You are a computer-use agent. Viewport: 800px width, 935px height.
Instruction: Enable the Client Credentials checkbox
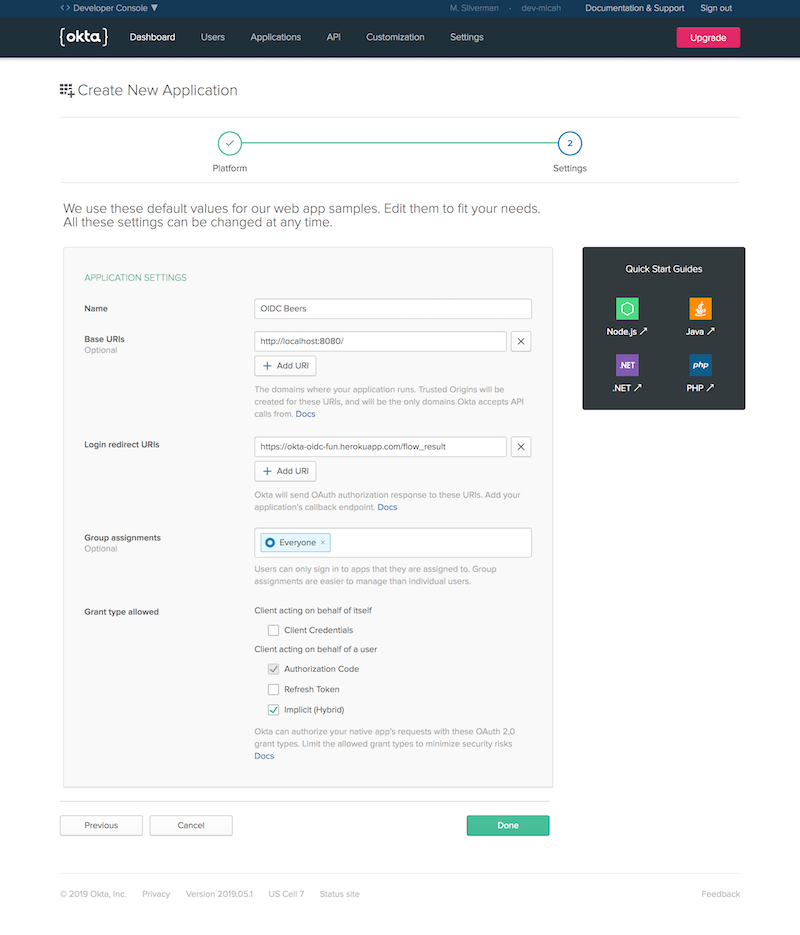point(273,630)
